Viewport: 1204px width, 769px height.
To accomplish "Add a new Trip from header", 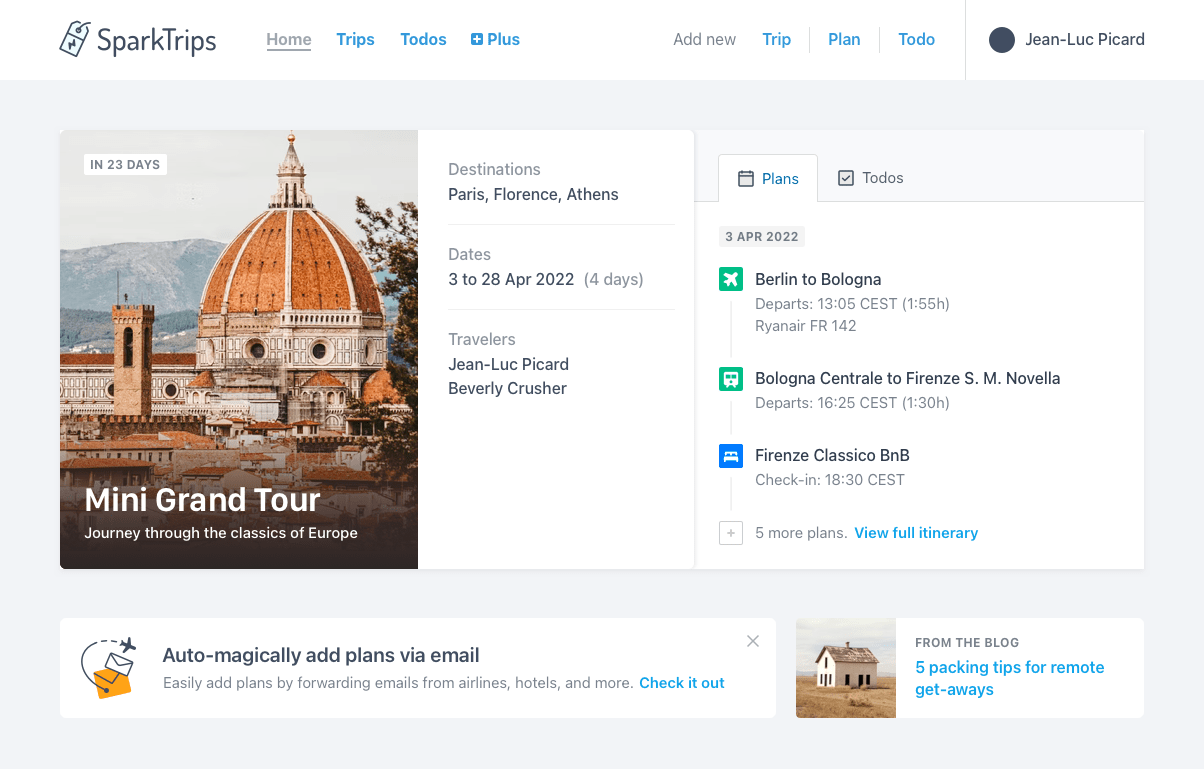I will (x=776, y=40).
